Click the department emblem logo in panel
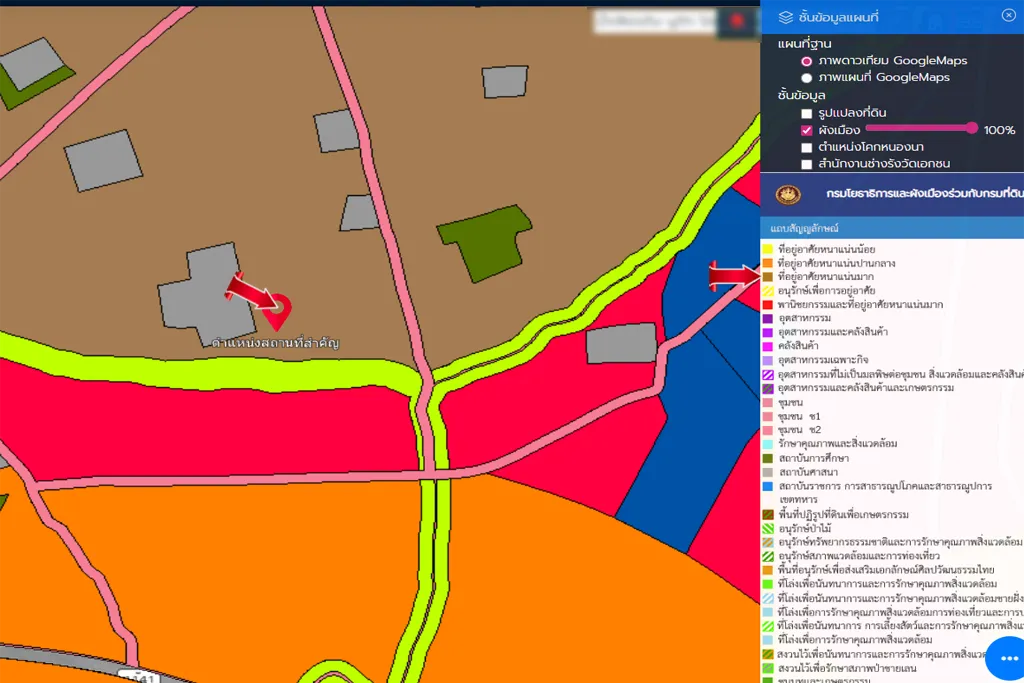Viewport: 1024px width, 683px height. (x=789, y=193)
